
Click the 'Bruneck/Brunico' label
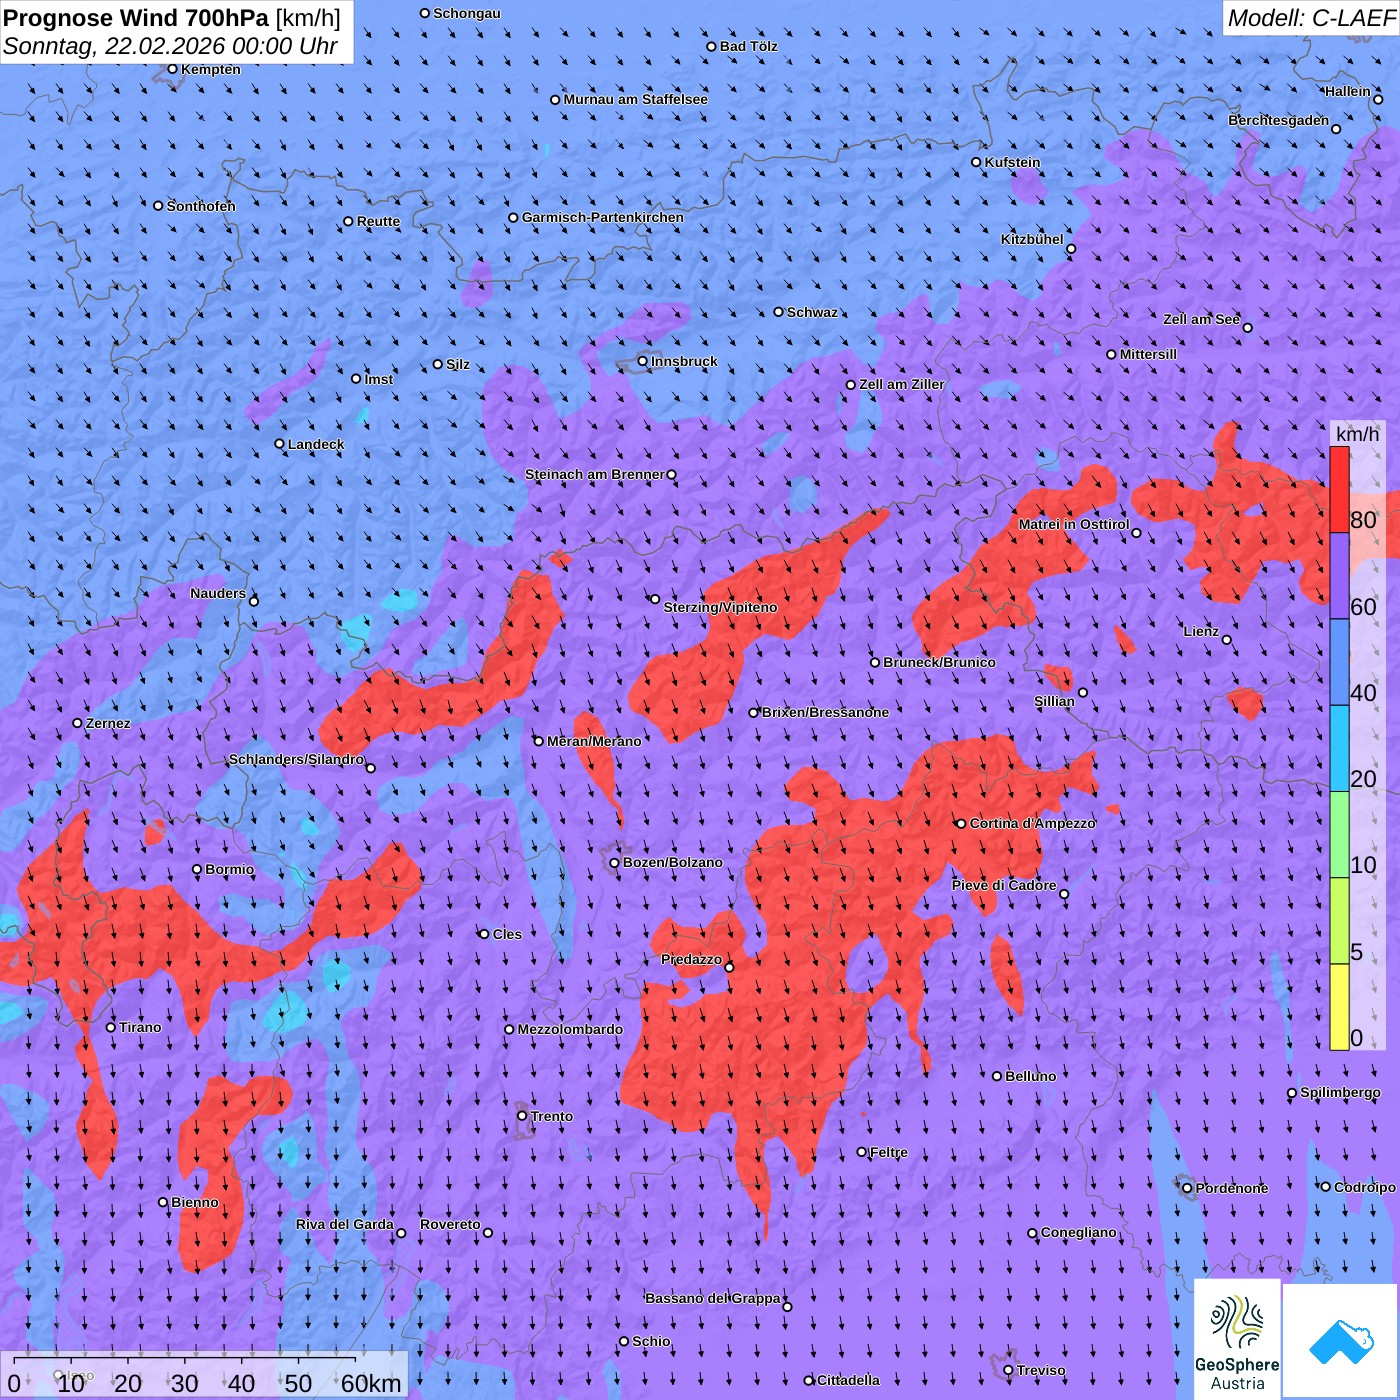click(939, 662)
